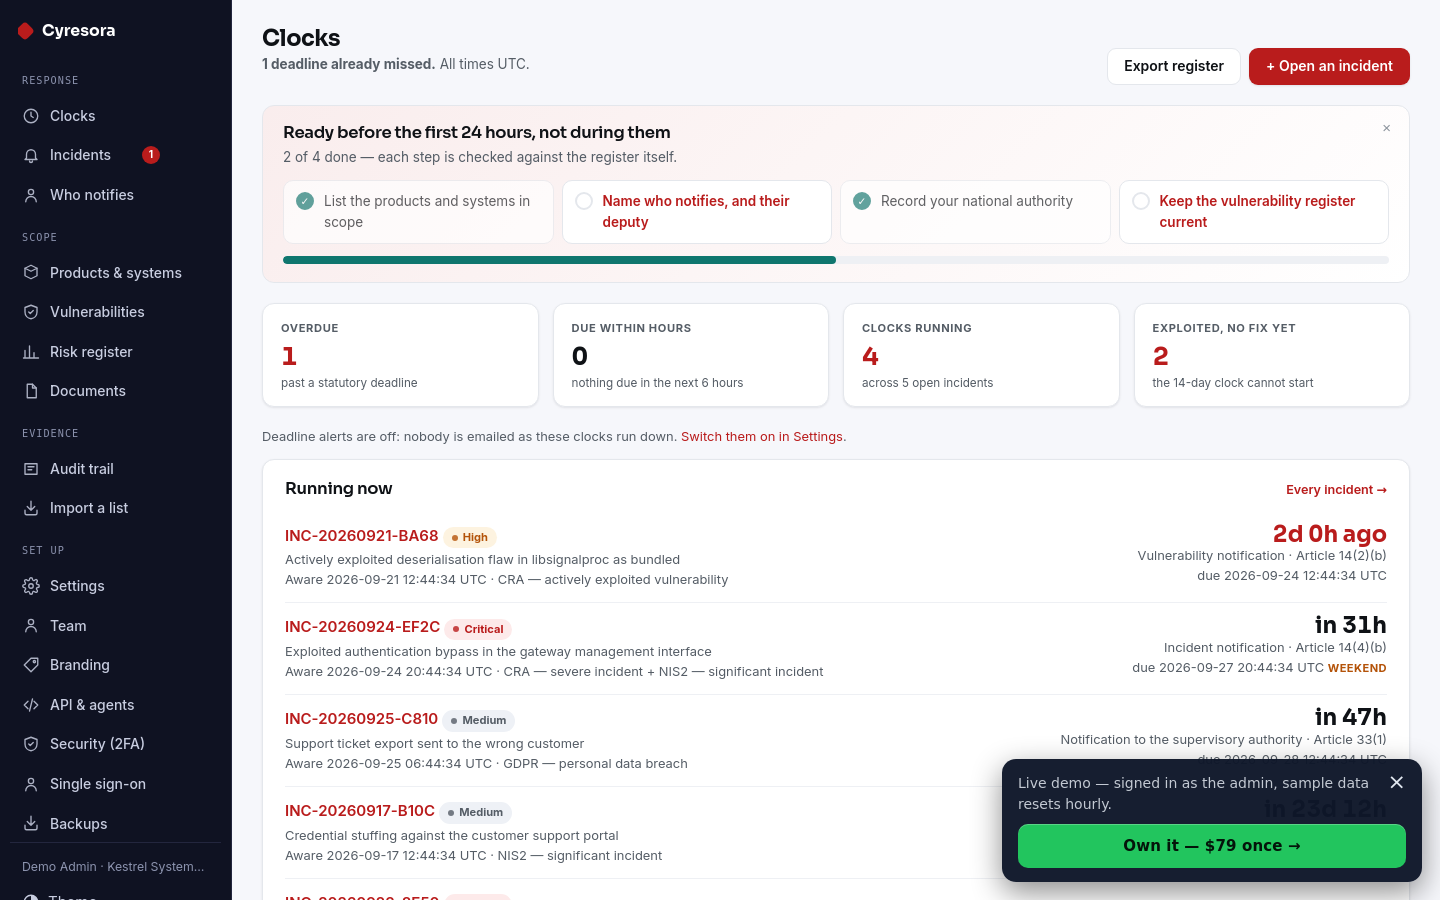Toggle the 'Name who notifies' step circle
This screenshot has width=1440, height=900.
coord(584,201)
